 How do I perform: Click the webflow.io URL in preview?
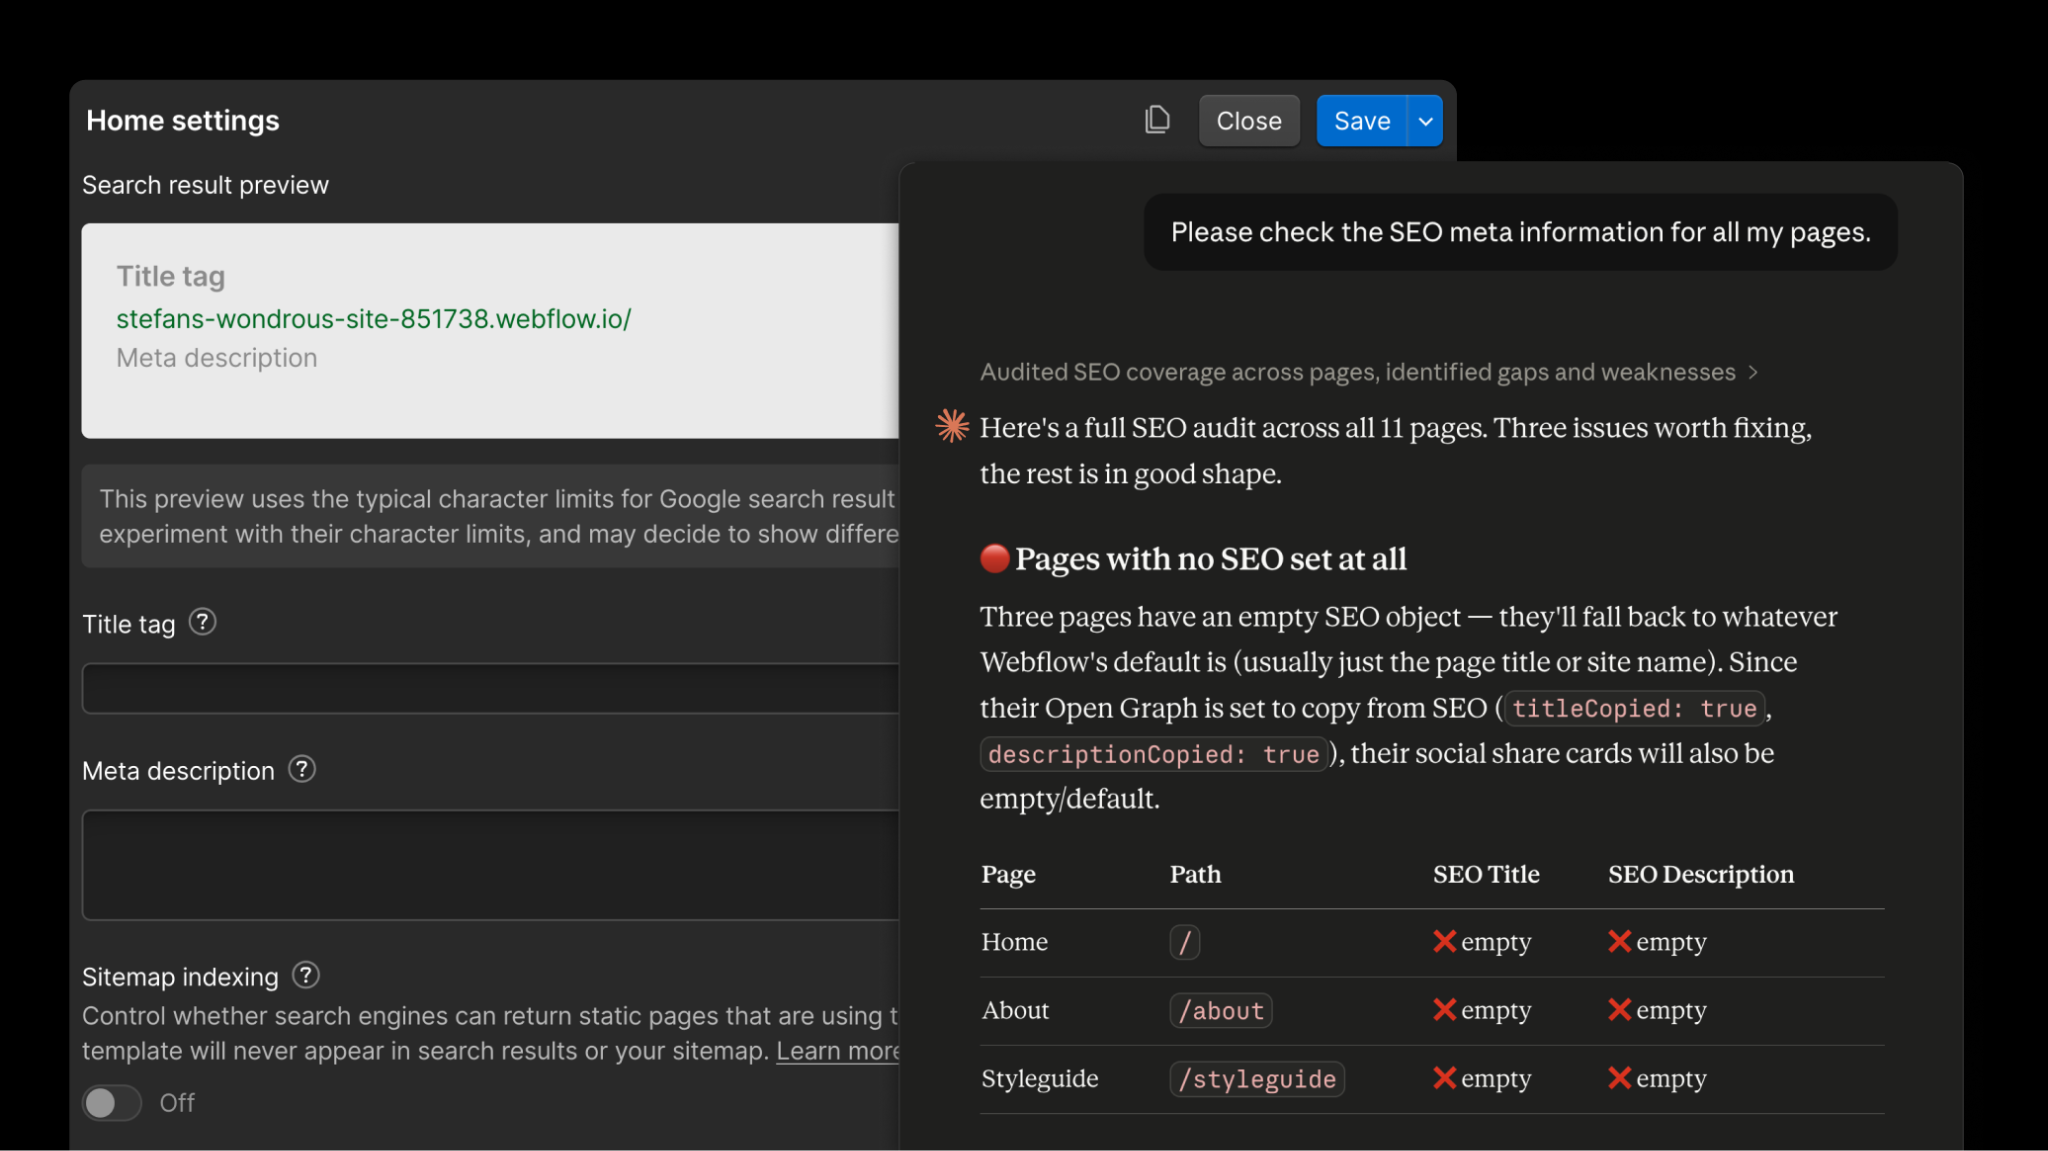(373, 319)
